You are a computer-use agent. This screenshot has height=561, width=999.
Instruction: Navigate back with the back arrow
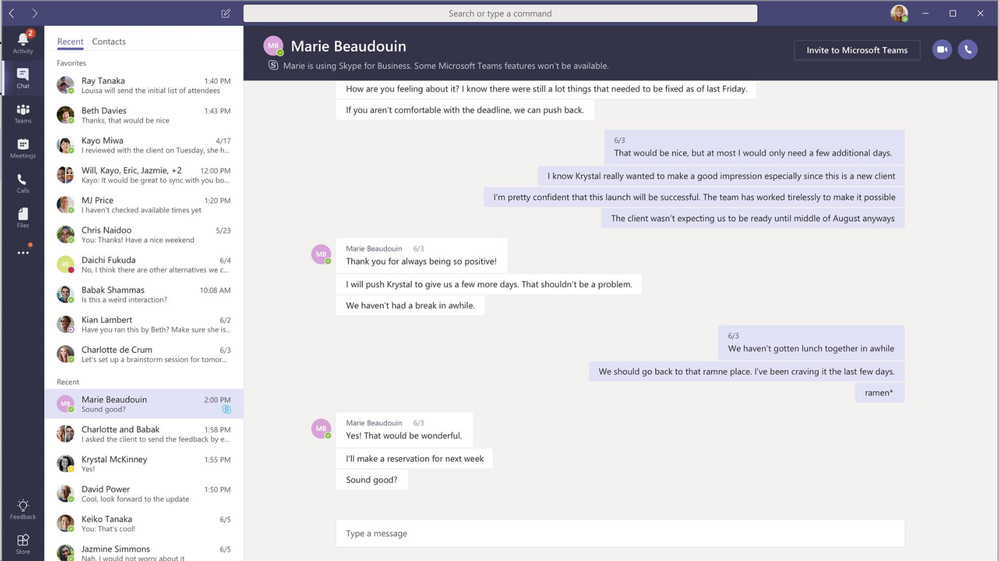[12, 14]
